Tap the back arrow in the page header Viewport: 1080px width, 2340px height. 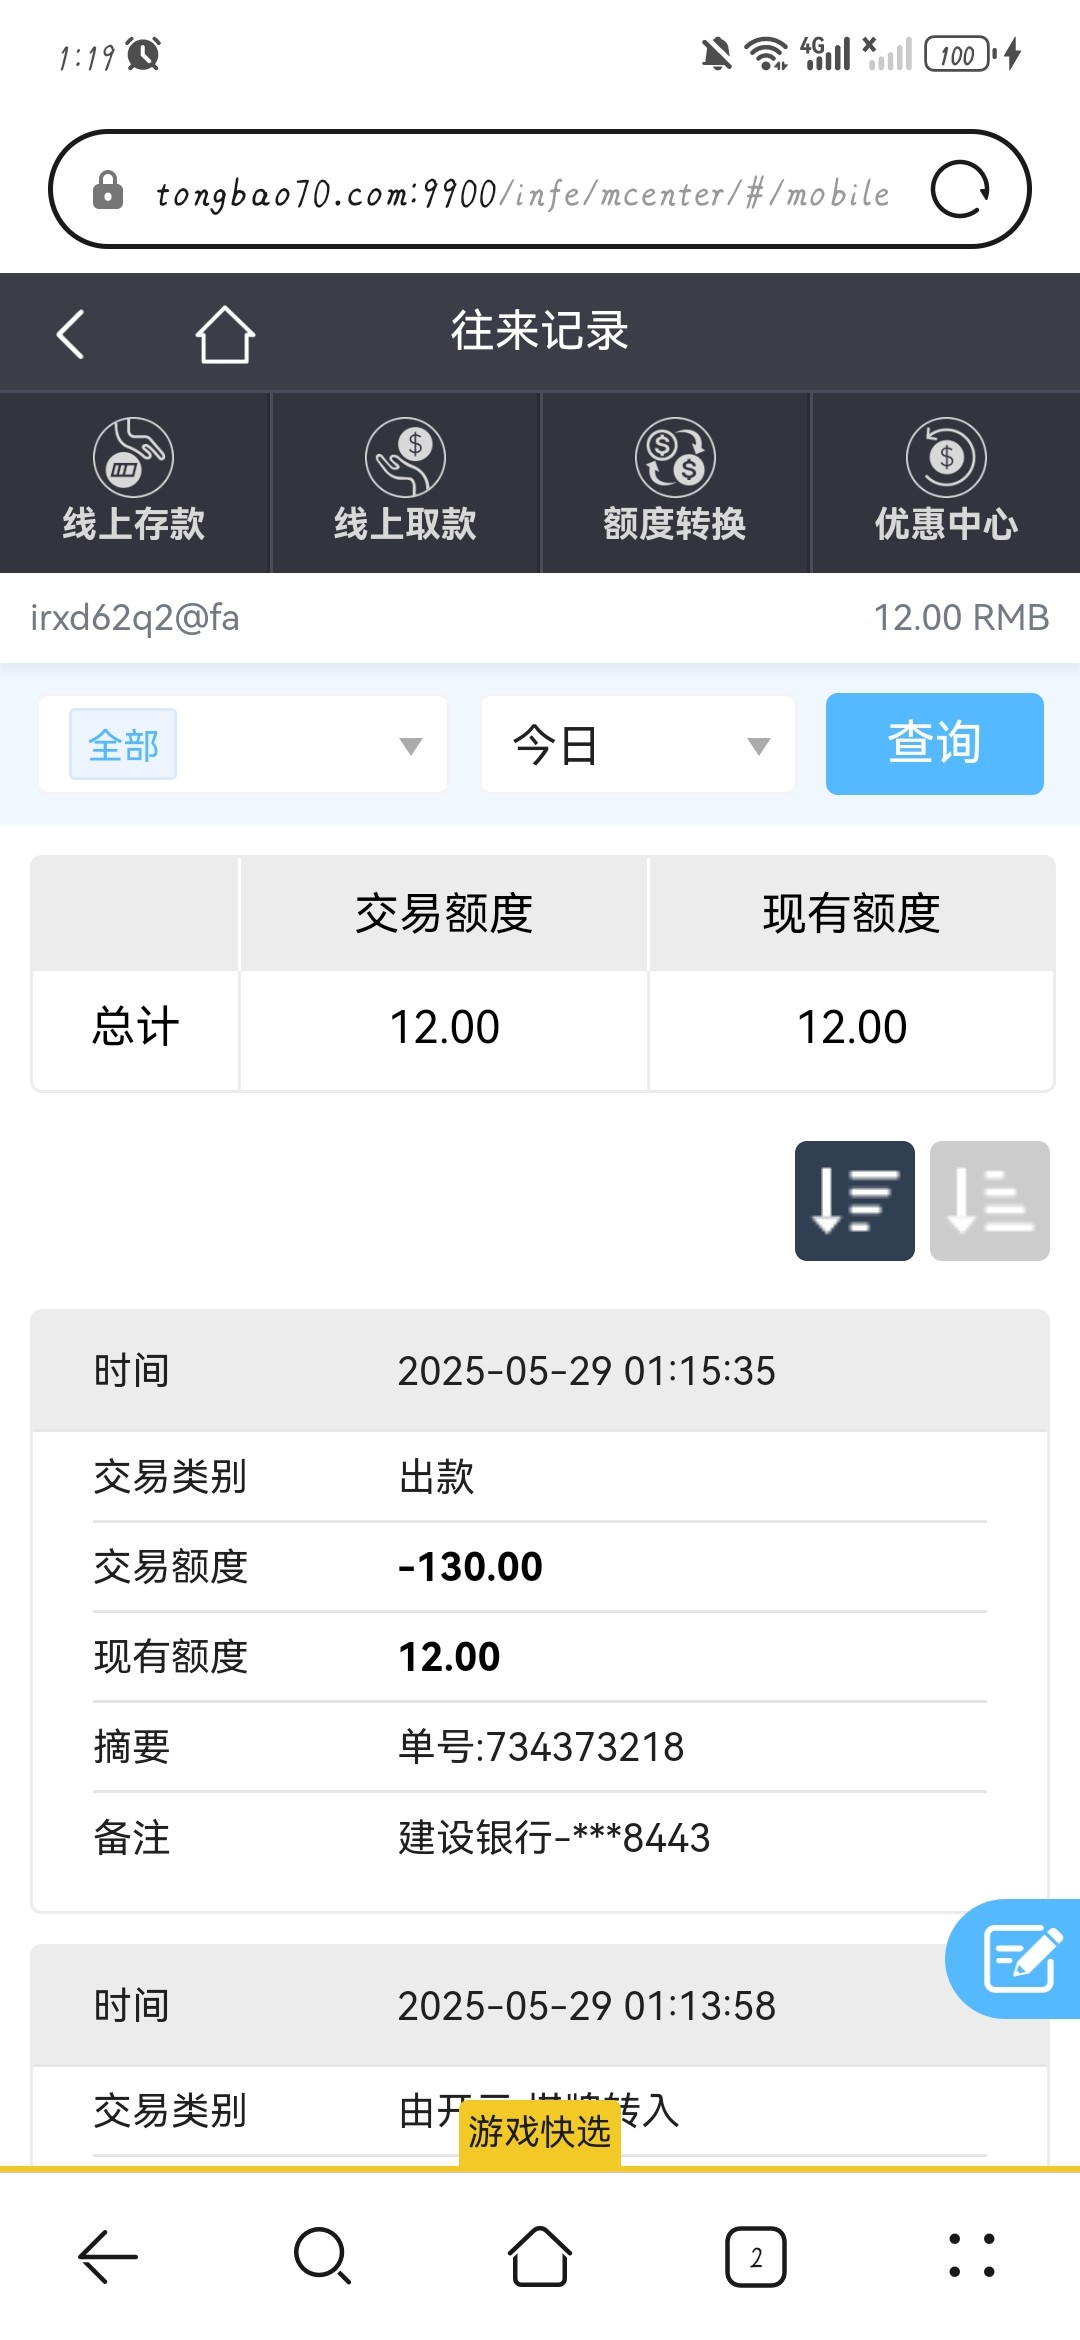[70, 334]
